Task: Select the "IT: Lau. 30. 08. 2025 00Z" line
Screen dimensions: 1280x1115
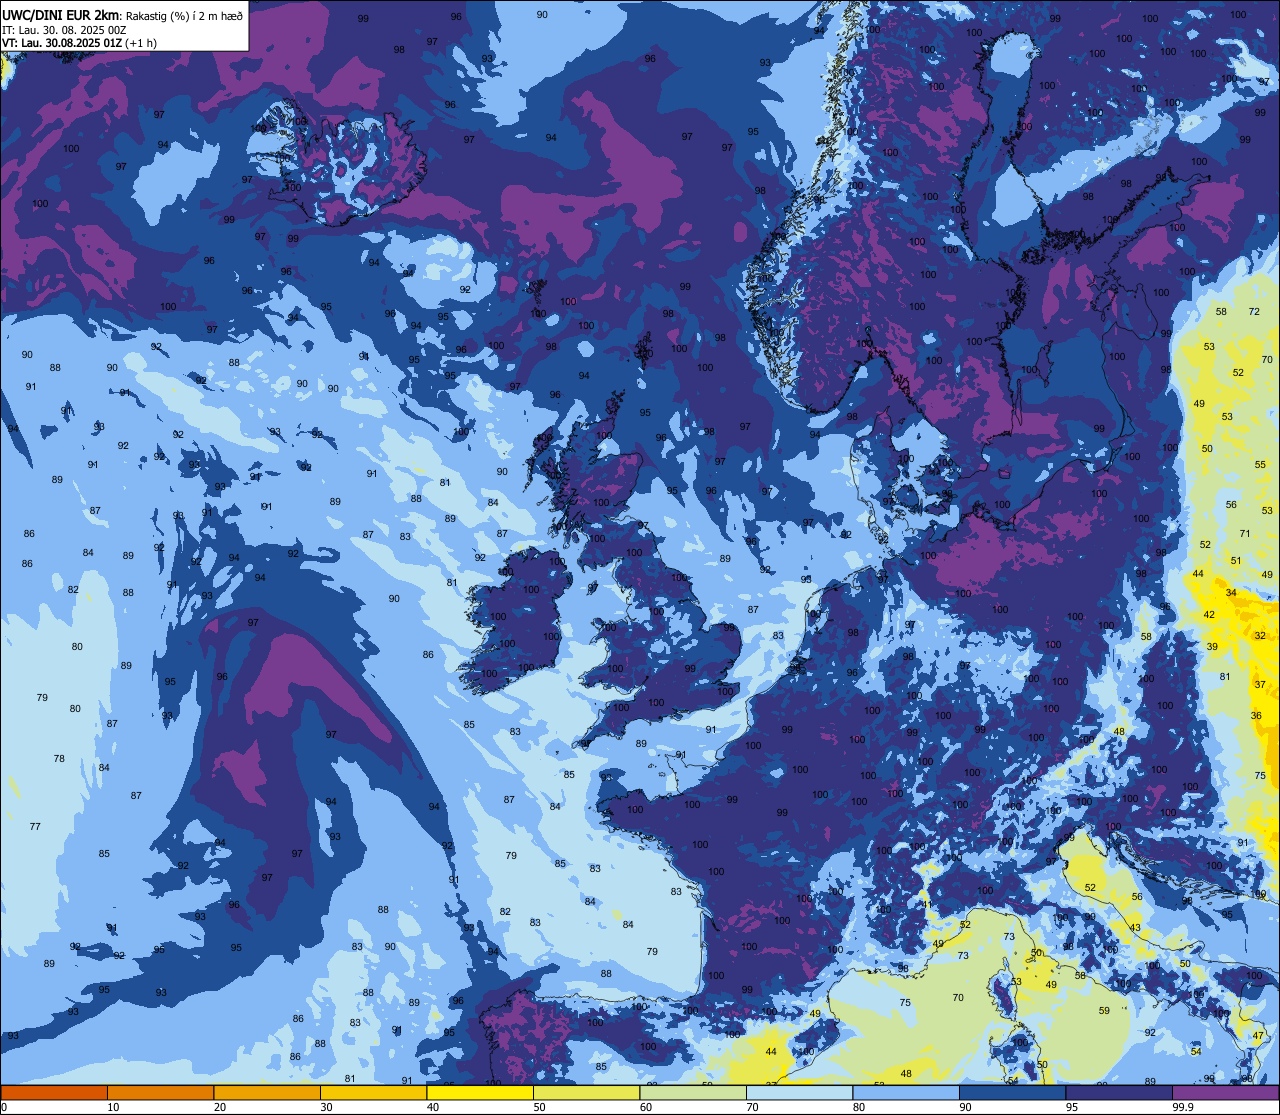Action: pos(64,30)
